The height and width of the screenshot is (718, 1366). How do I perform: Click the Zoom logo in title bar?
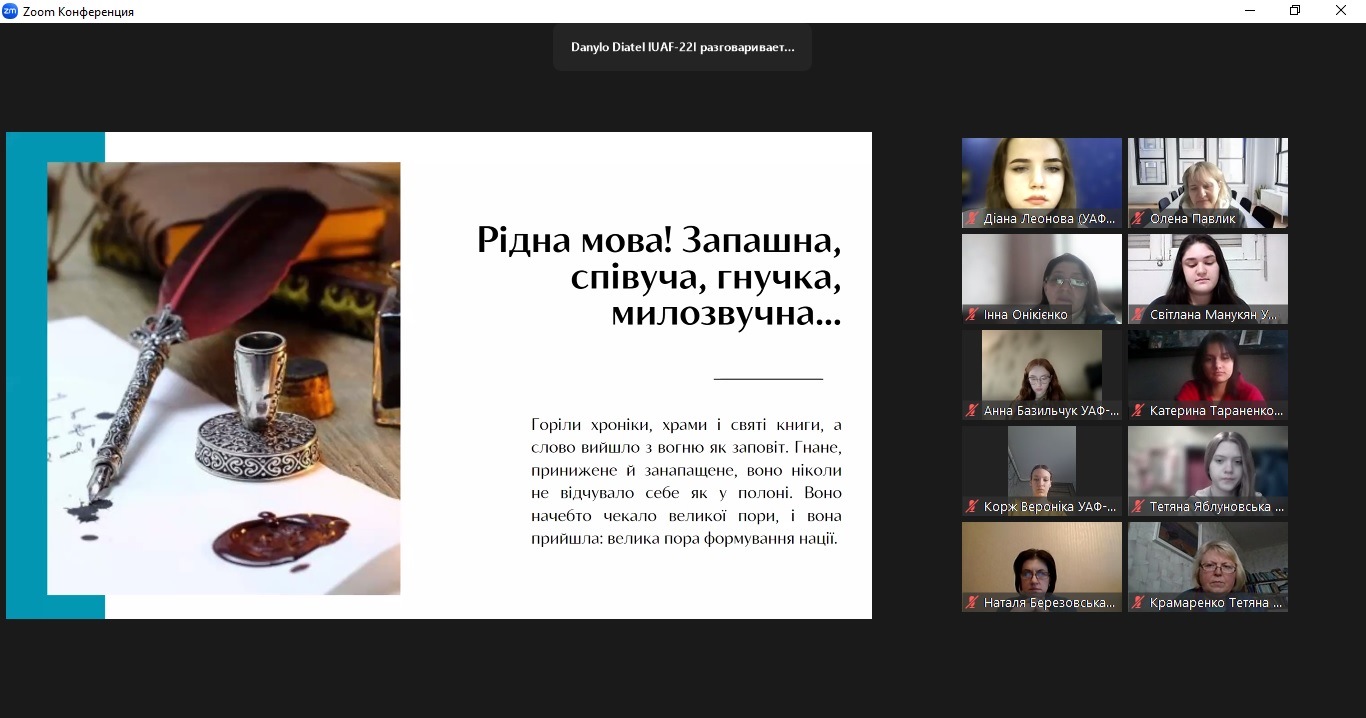(x=10, y=11)
